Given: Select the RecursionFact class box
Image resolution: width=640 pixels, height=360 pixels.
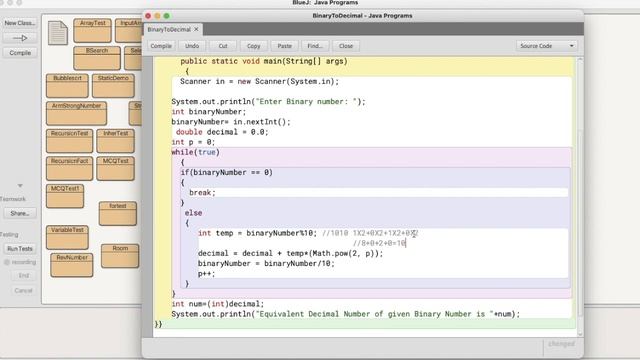Looking at the screenshot, I should pyautogui.click(x=69, y=169).
